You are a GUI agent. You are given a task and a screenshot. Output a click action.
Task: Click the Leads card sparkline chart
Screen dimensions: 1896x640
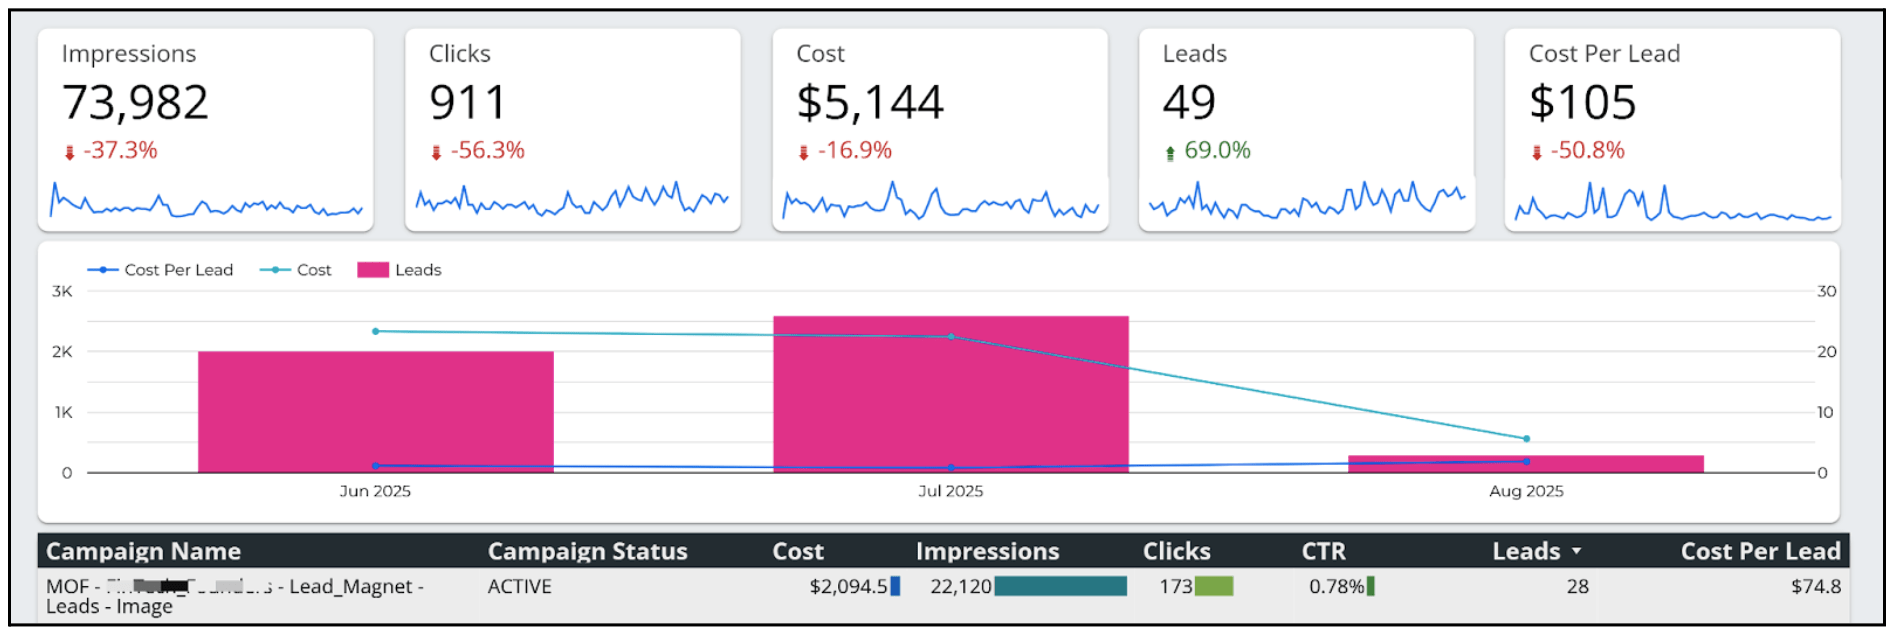tap(1307, 199)
